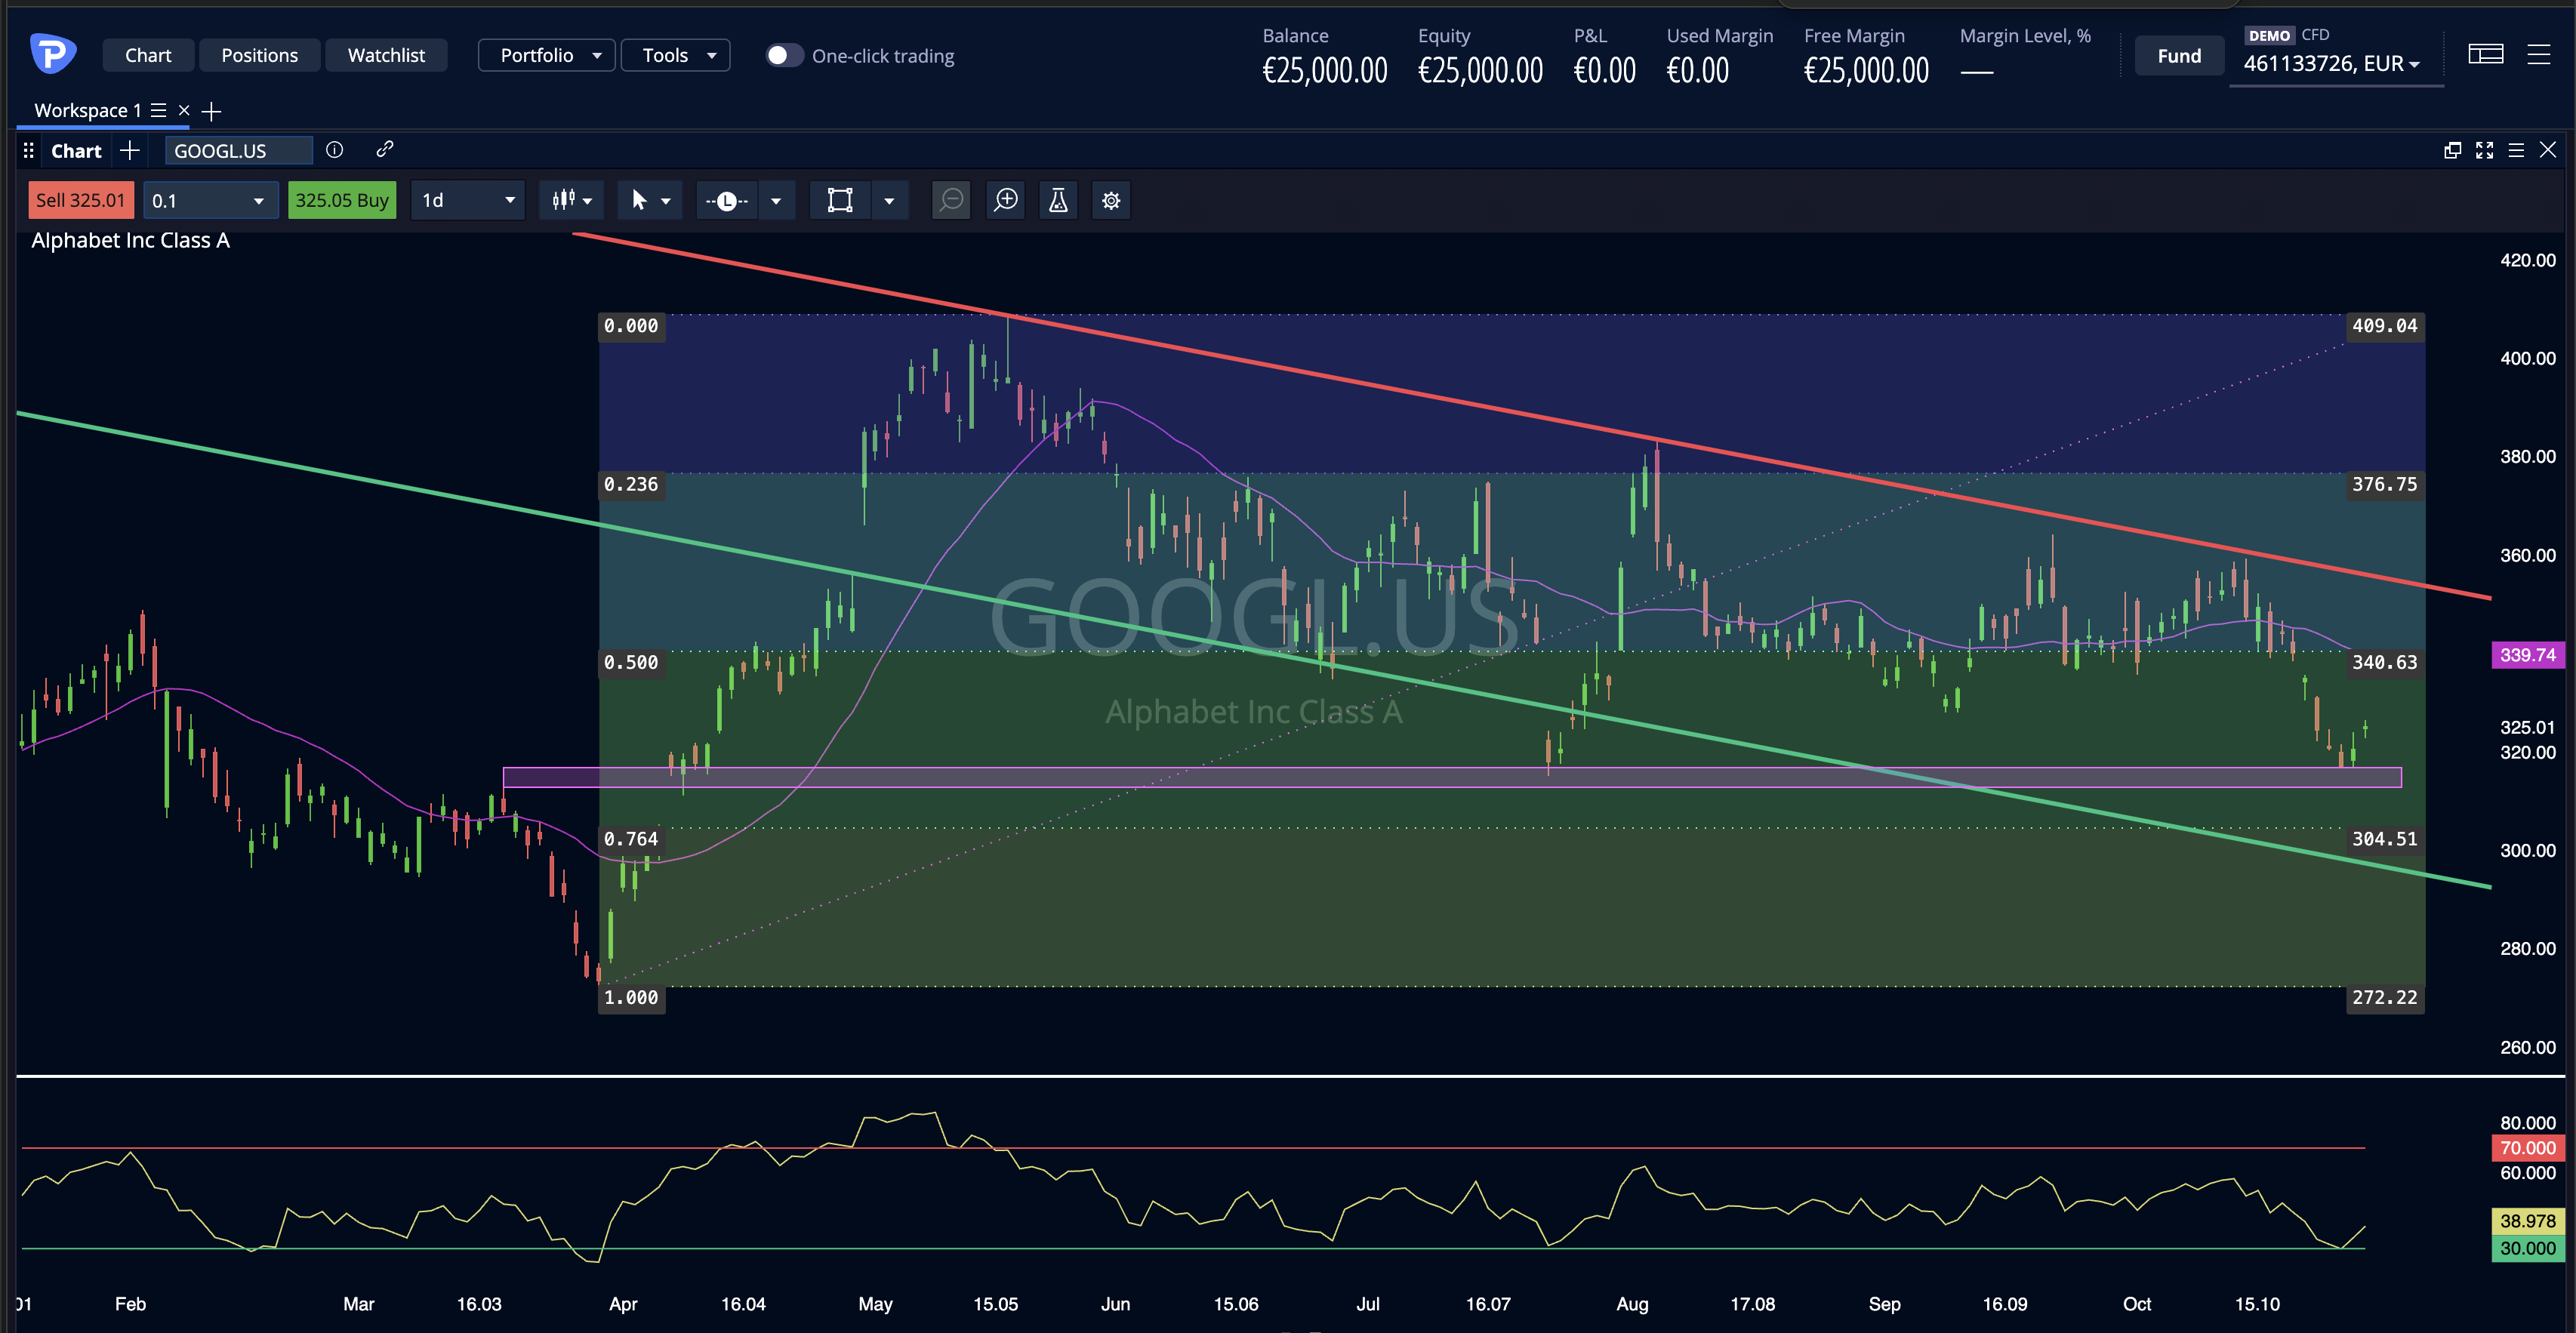Viewport: 2576px width, 1333px height.
Task: Click the zoom out magnifier icon
Action: (x=951, y=200)
